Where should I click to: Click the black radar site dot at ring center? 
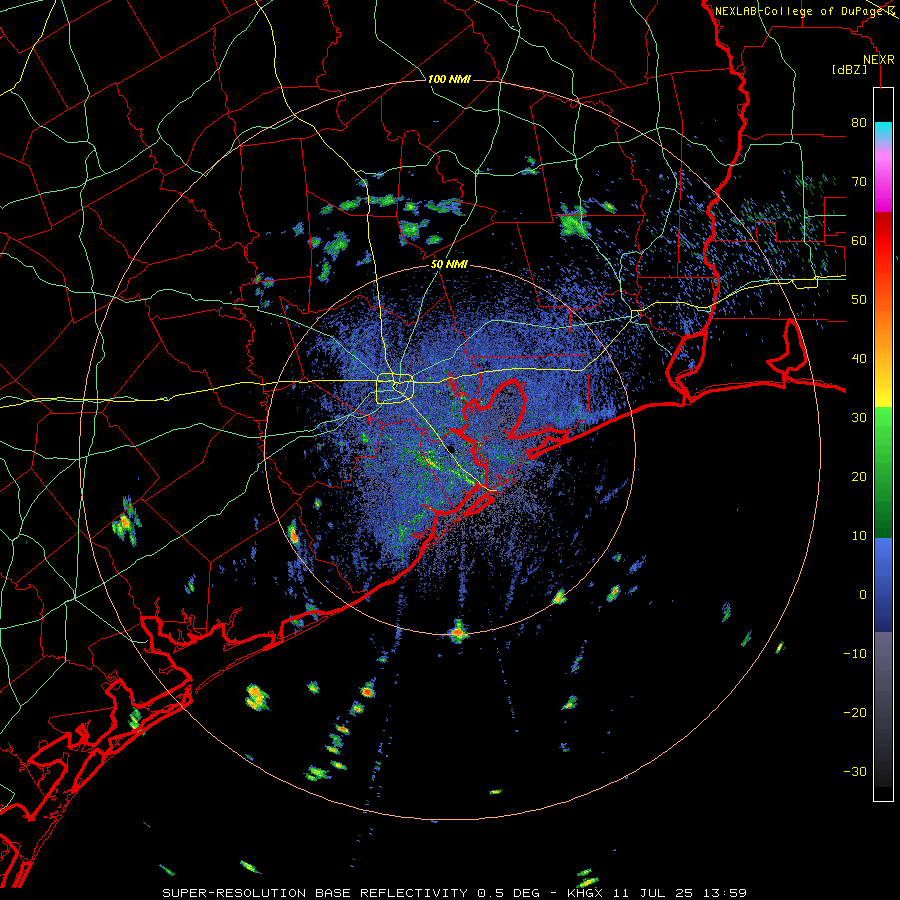point(452,448)
